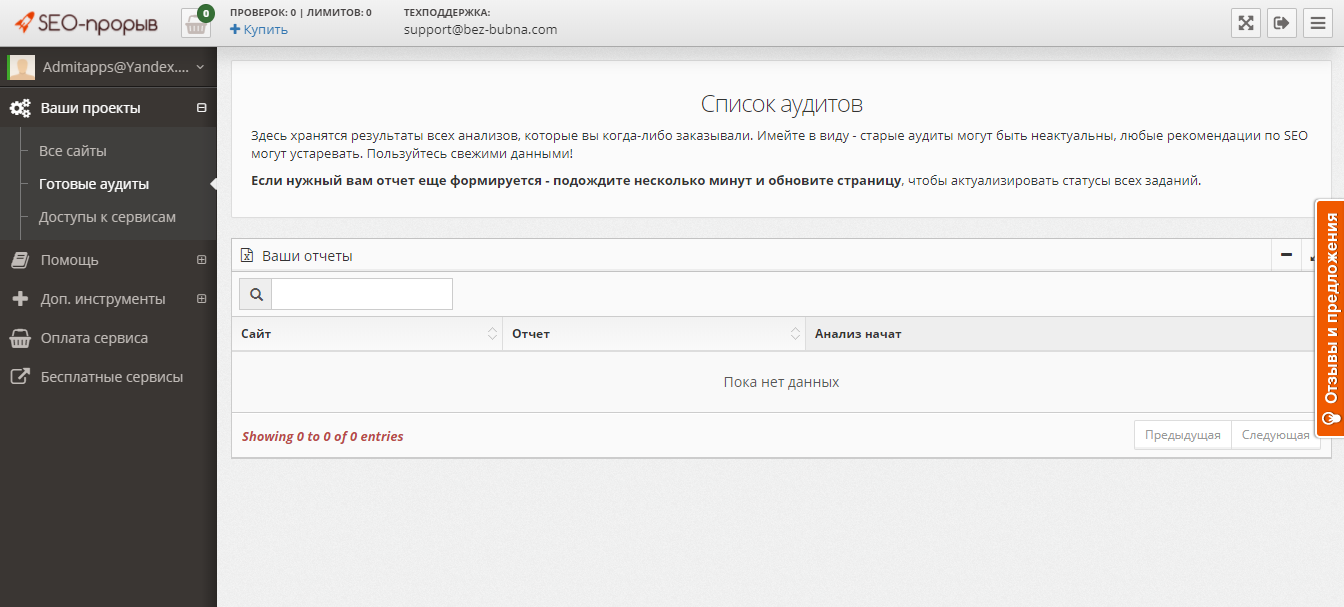The image size is (1344, 607).
Task: Click the basket icon beside Оплата сервиса
Action: coord(20,338)
